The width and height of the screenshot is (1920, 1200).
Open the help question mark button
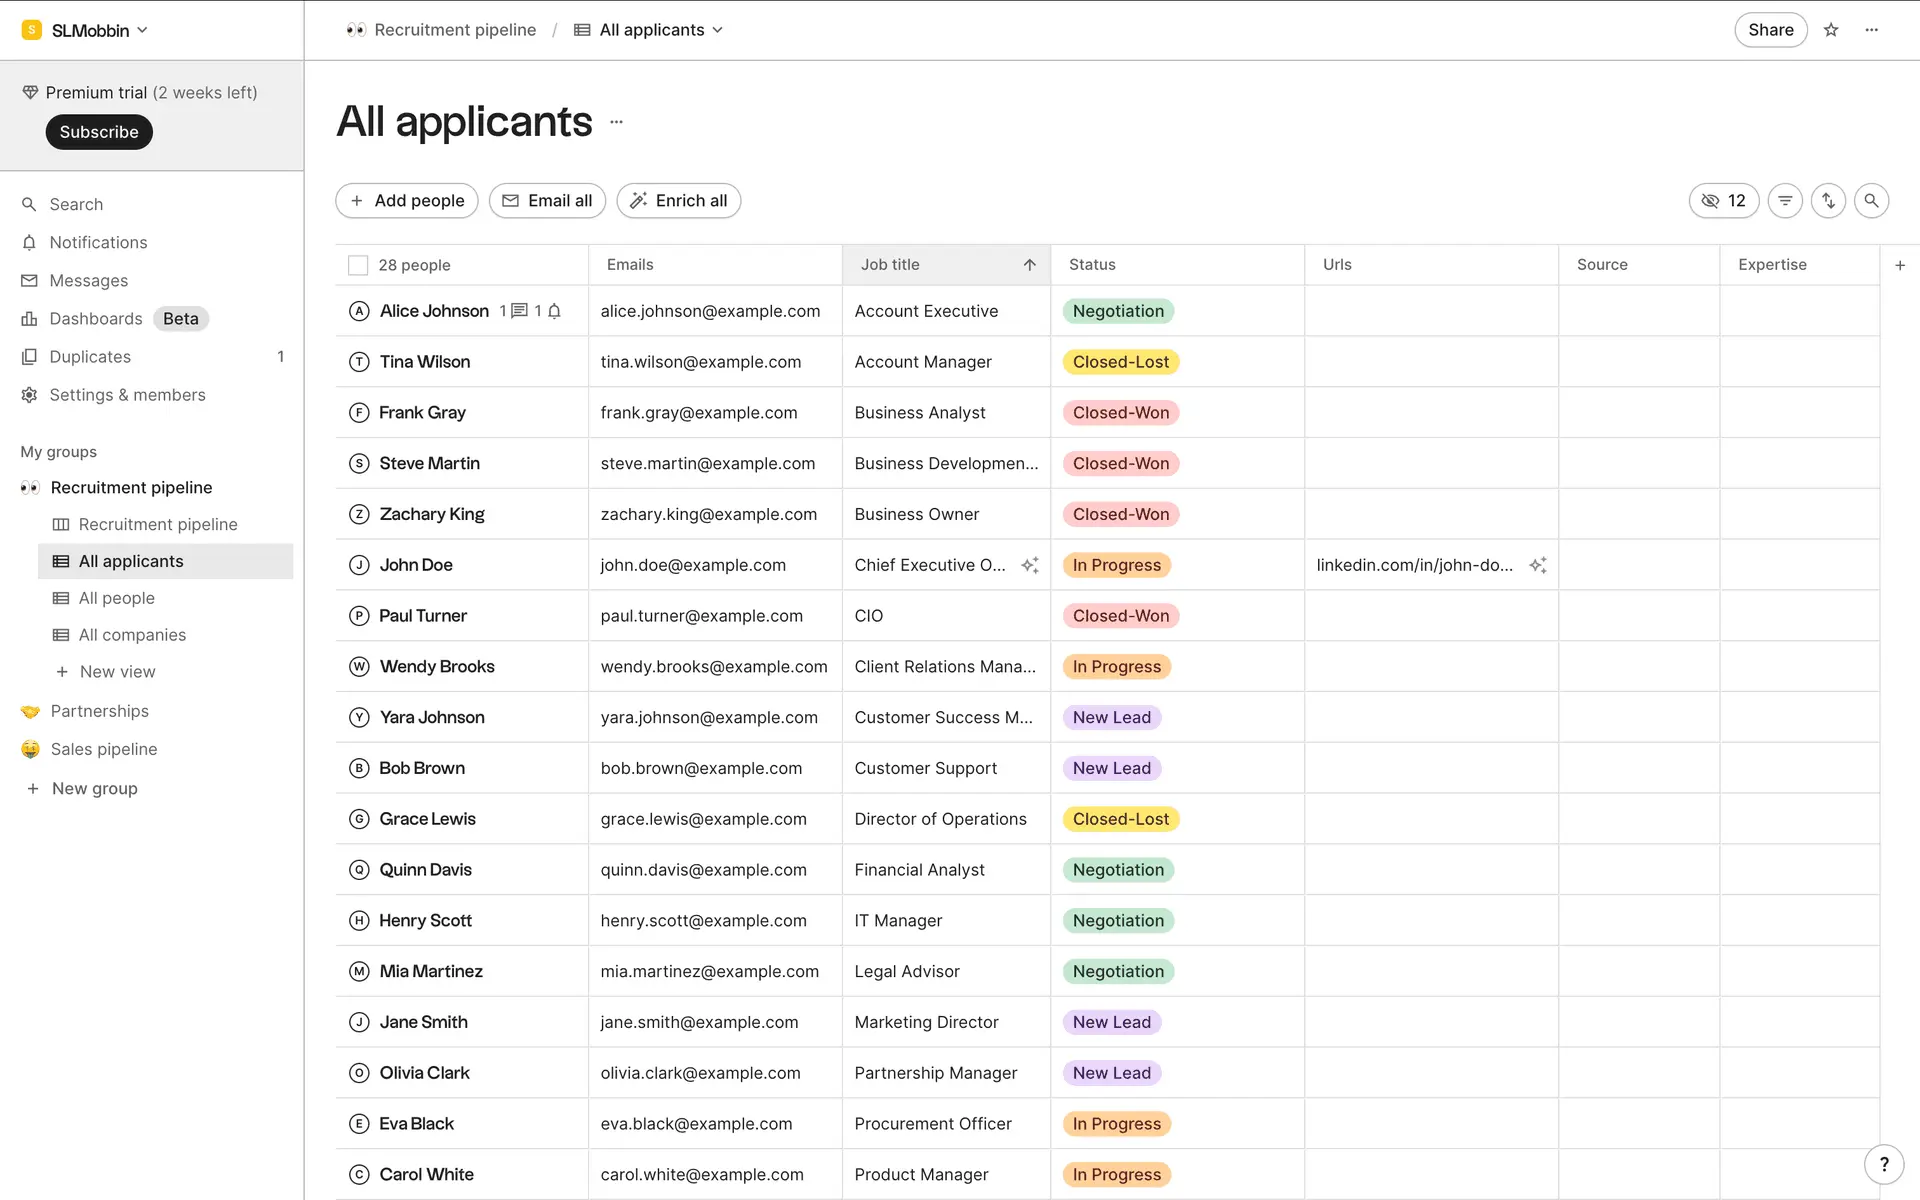tap(1884, 1164)
